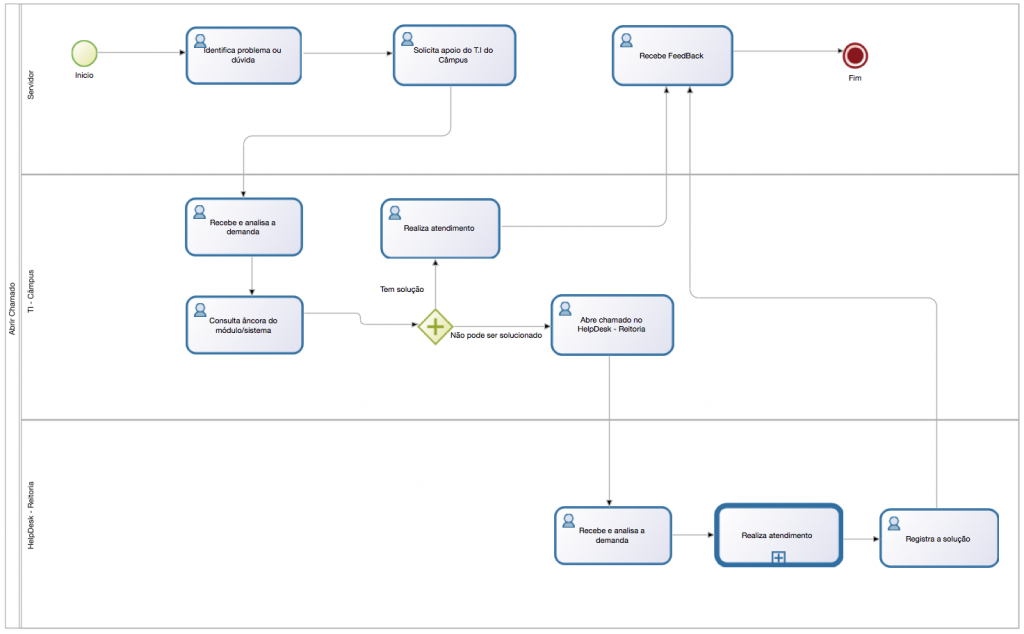Select Realiza atendimento task in TI - Câmpus lane
The image size is (1024, 634).
[x=439, y=228]
